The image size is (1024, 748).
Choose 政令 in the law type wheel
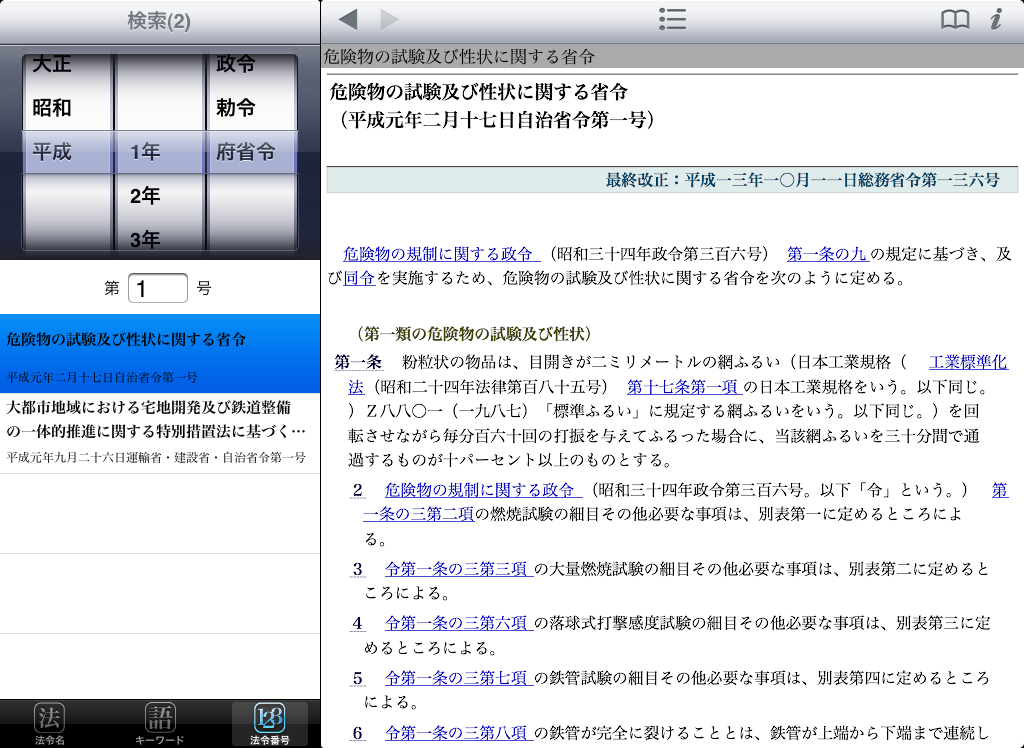236,65
